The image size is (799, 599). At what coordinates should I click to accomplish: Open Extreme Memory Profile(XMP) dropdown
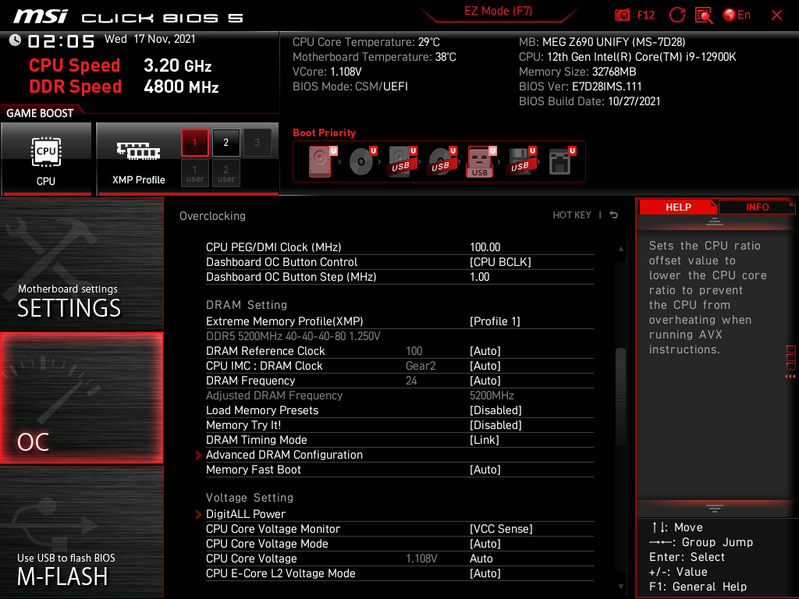(x=495, y=321)
